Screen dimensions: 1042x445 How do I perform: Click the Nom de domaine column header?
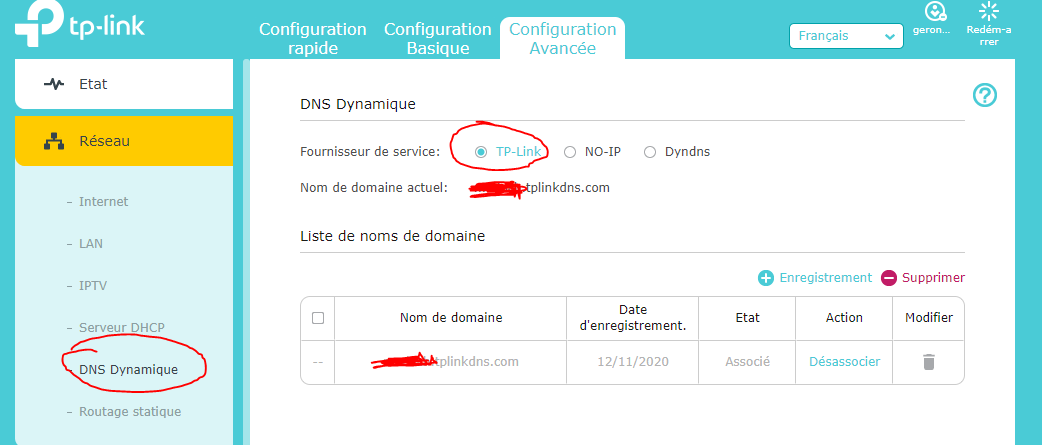(x=451, y=318)
